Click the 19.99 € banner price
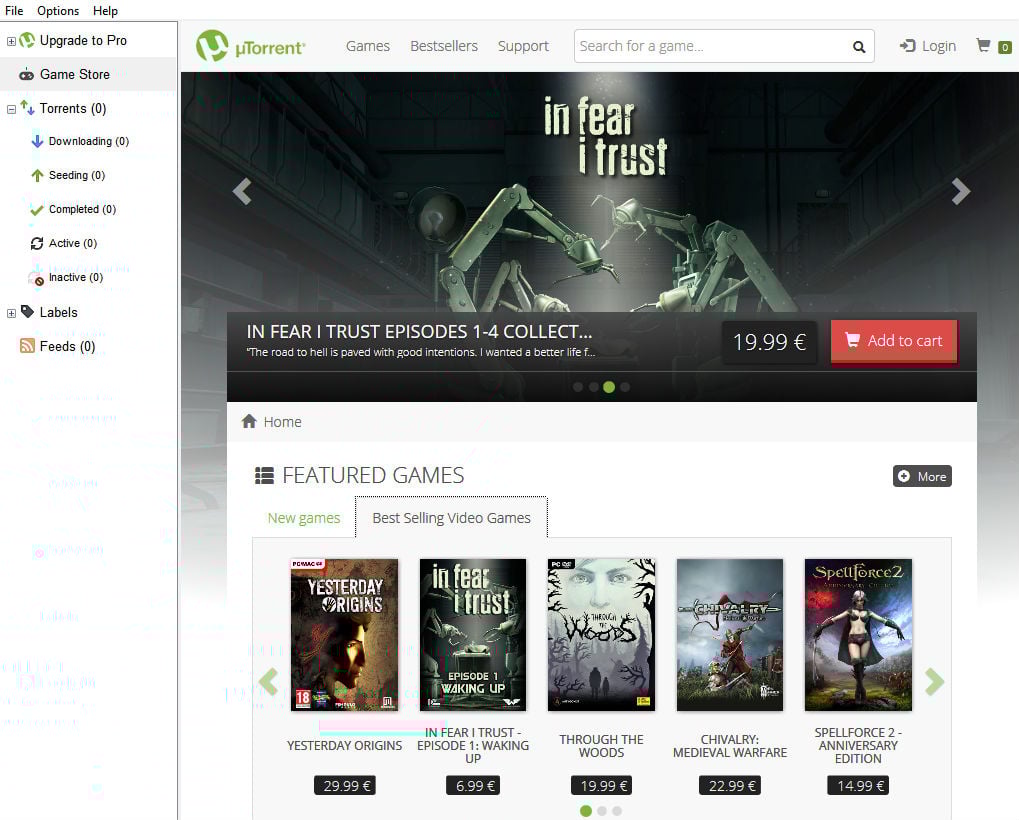The height and width of the screenshot is (820, 1019). (x=769, y=342)
